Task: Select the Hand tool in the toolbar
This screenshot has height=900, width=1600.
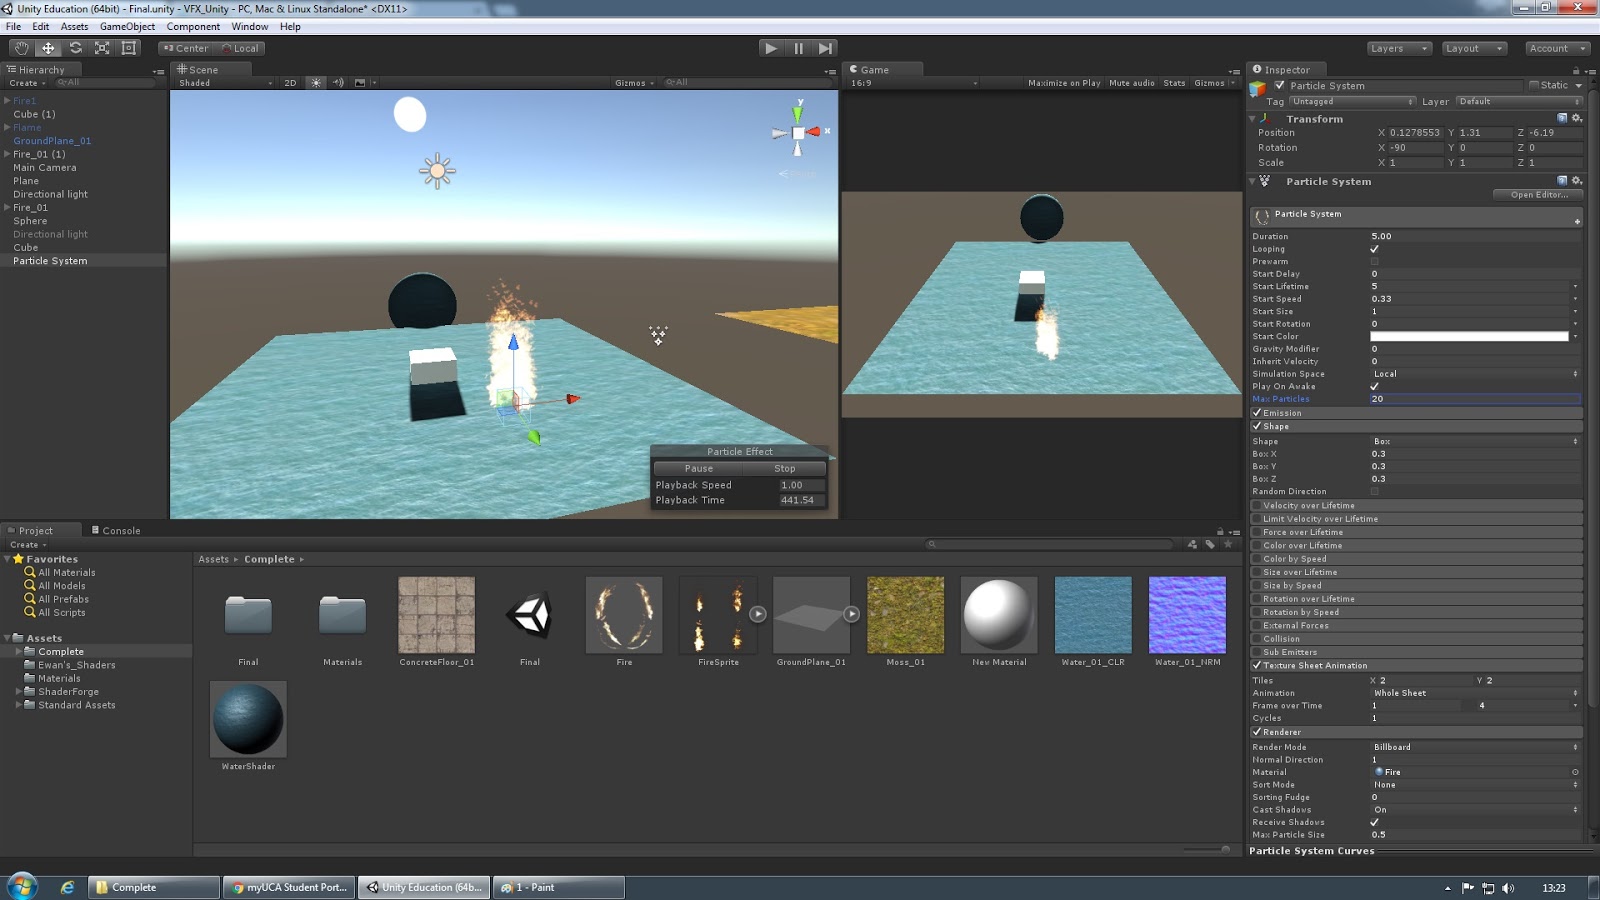Action: pos(21,48)
